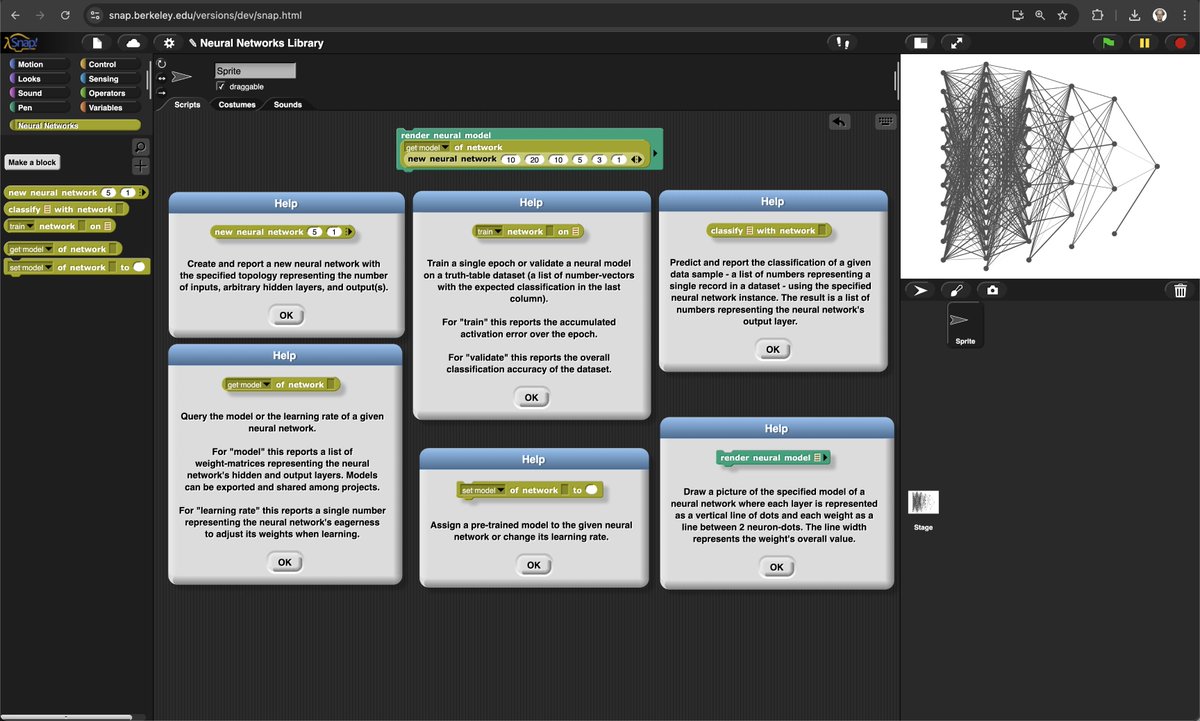Click OK in get model Help
The height and width of the screenshot is (721, 1200).
(285, 562)
